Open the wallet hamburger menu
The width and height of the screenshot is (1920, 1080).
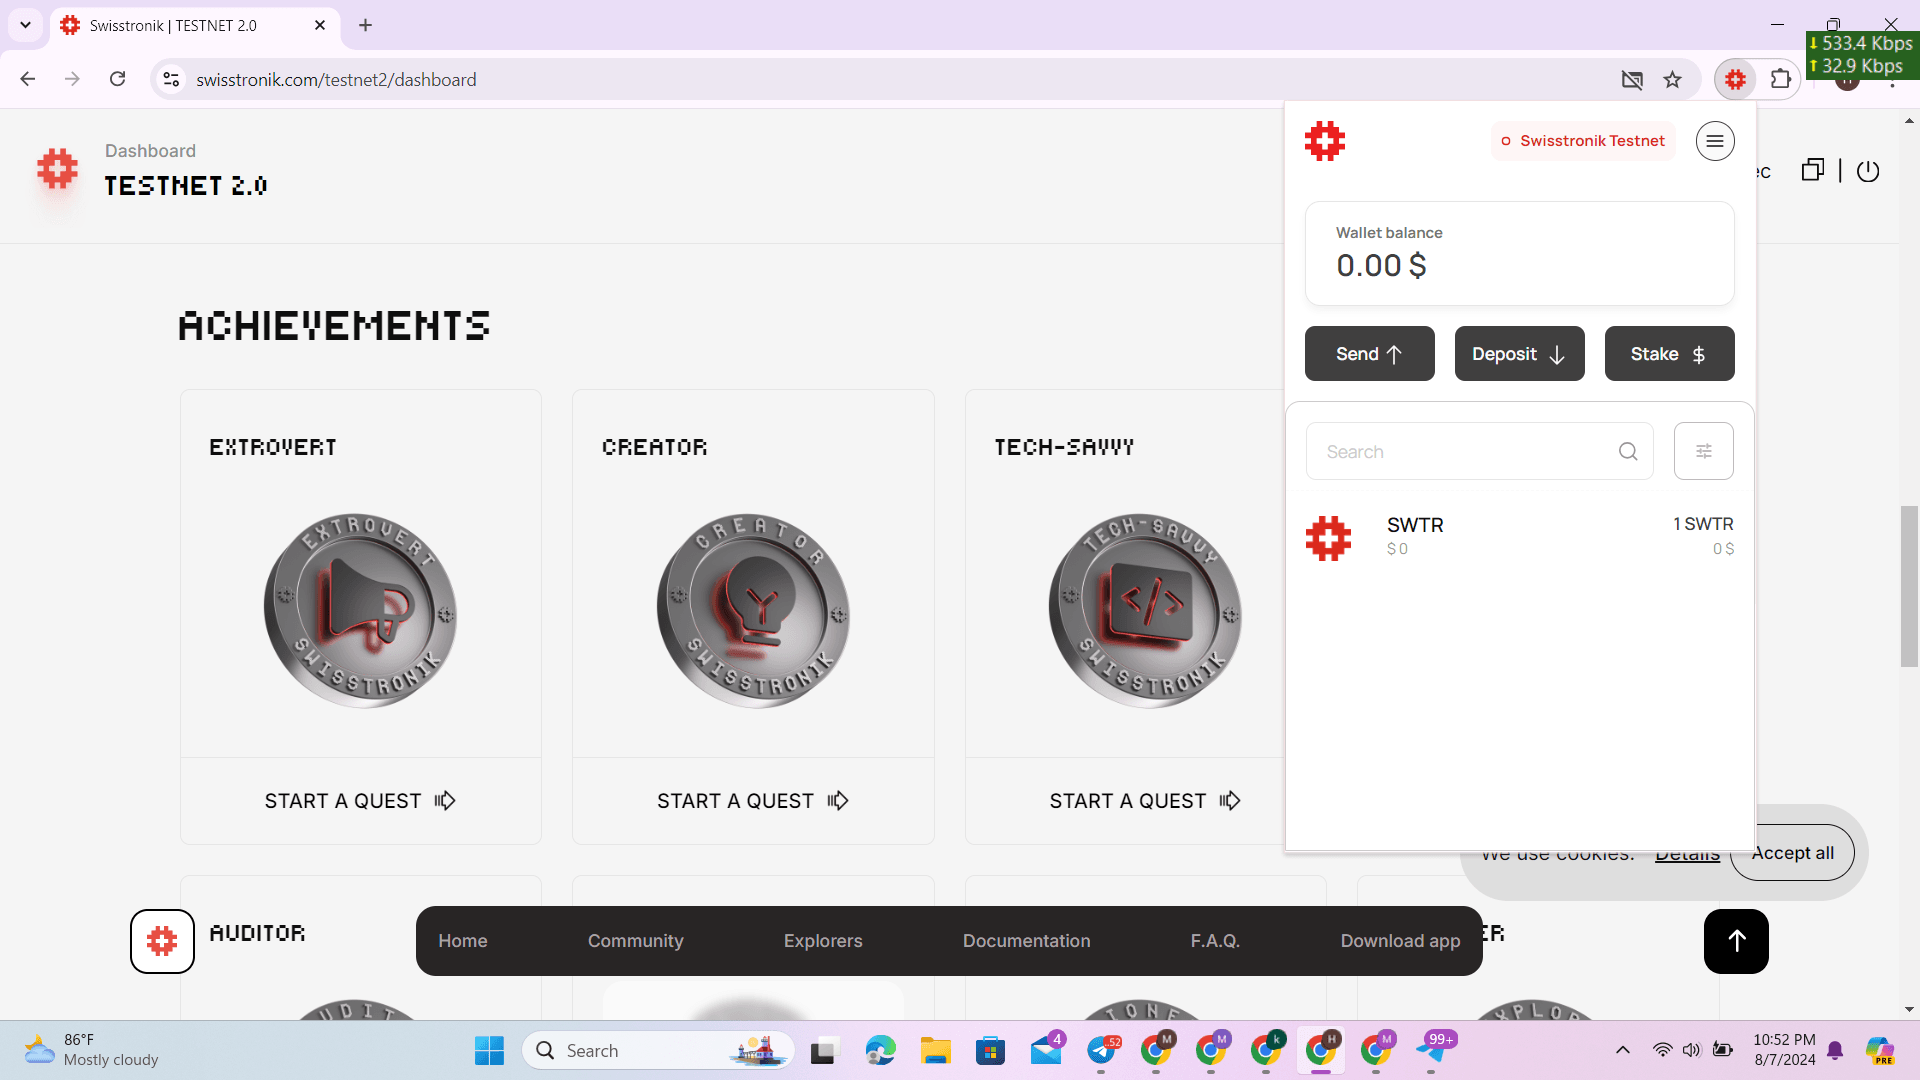(x=1714, y=141)
